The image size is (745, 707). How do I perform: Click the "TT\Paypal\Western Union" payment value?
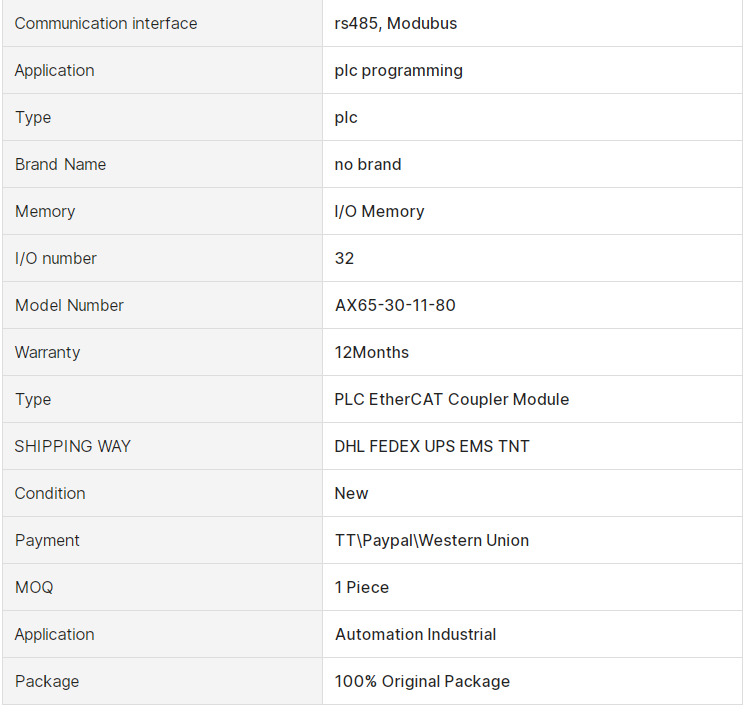432,540
